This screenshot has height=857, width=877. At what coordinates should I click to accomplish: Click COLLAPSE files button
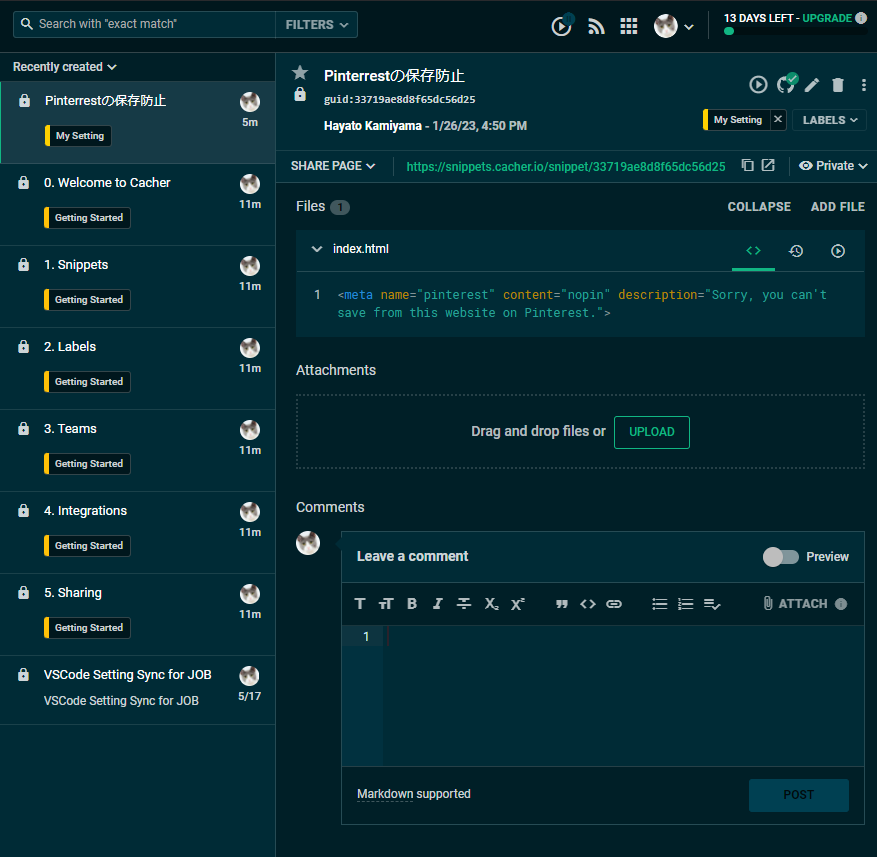tap(759, 207)
